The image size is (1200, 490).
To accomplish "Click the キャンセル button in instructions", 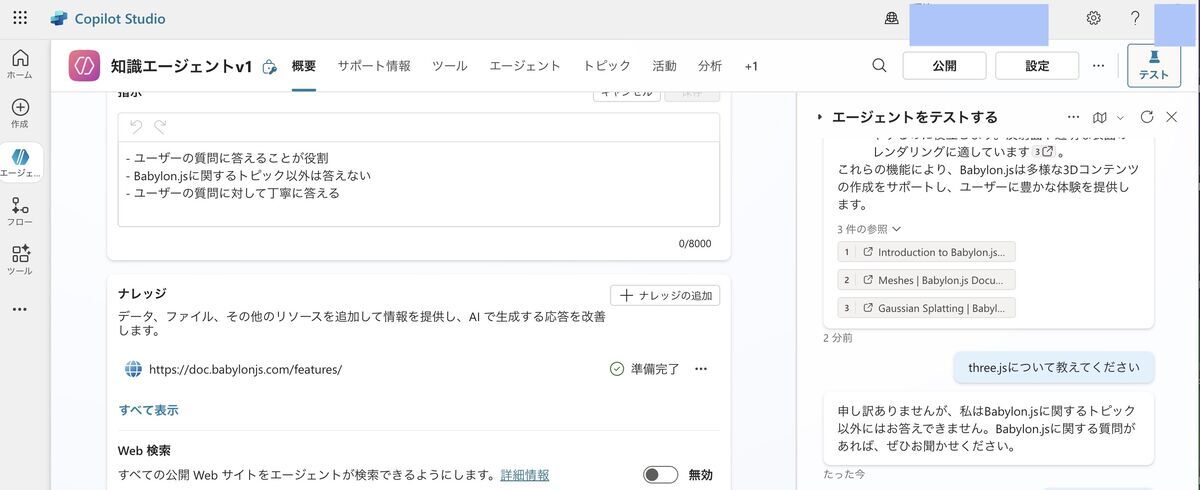I will coord(626,93).
